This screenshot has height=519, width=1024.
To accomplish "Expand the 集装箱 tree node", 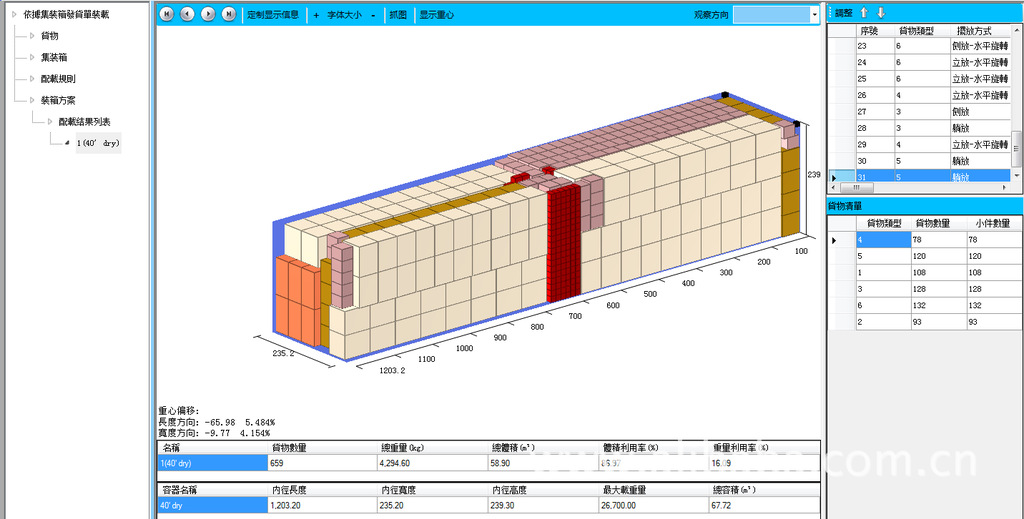I will point(31,57).
